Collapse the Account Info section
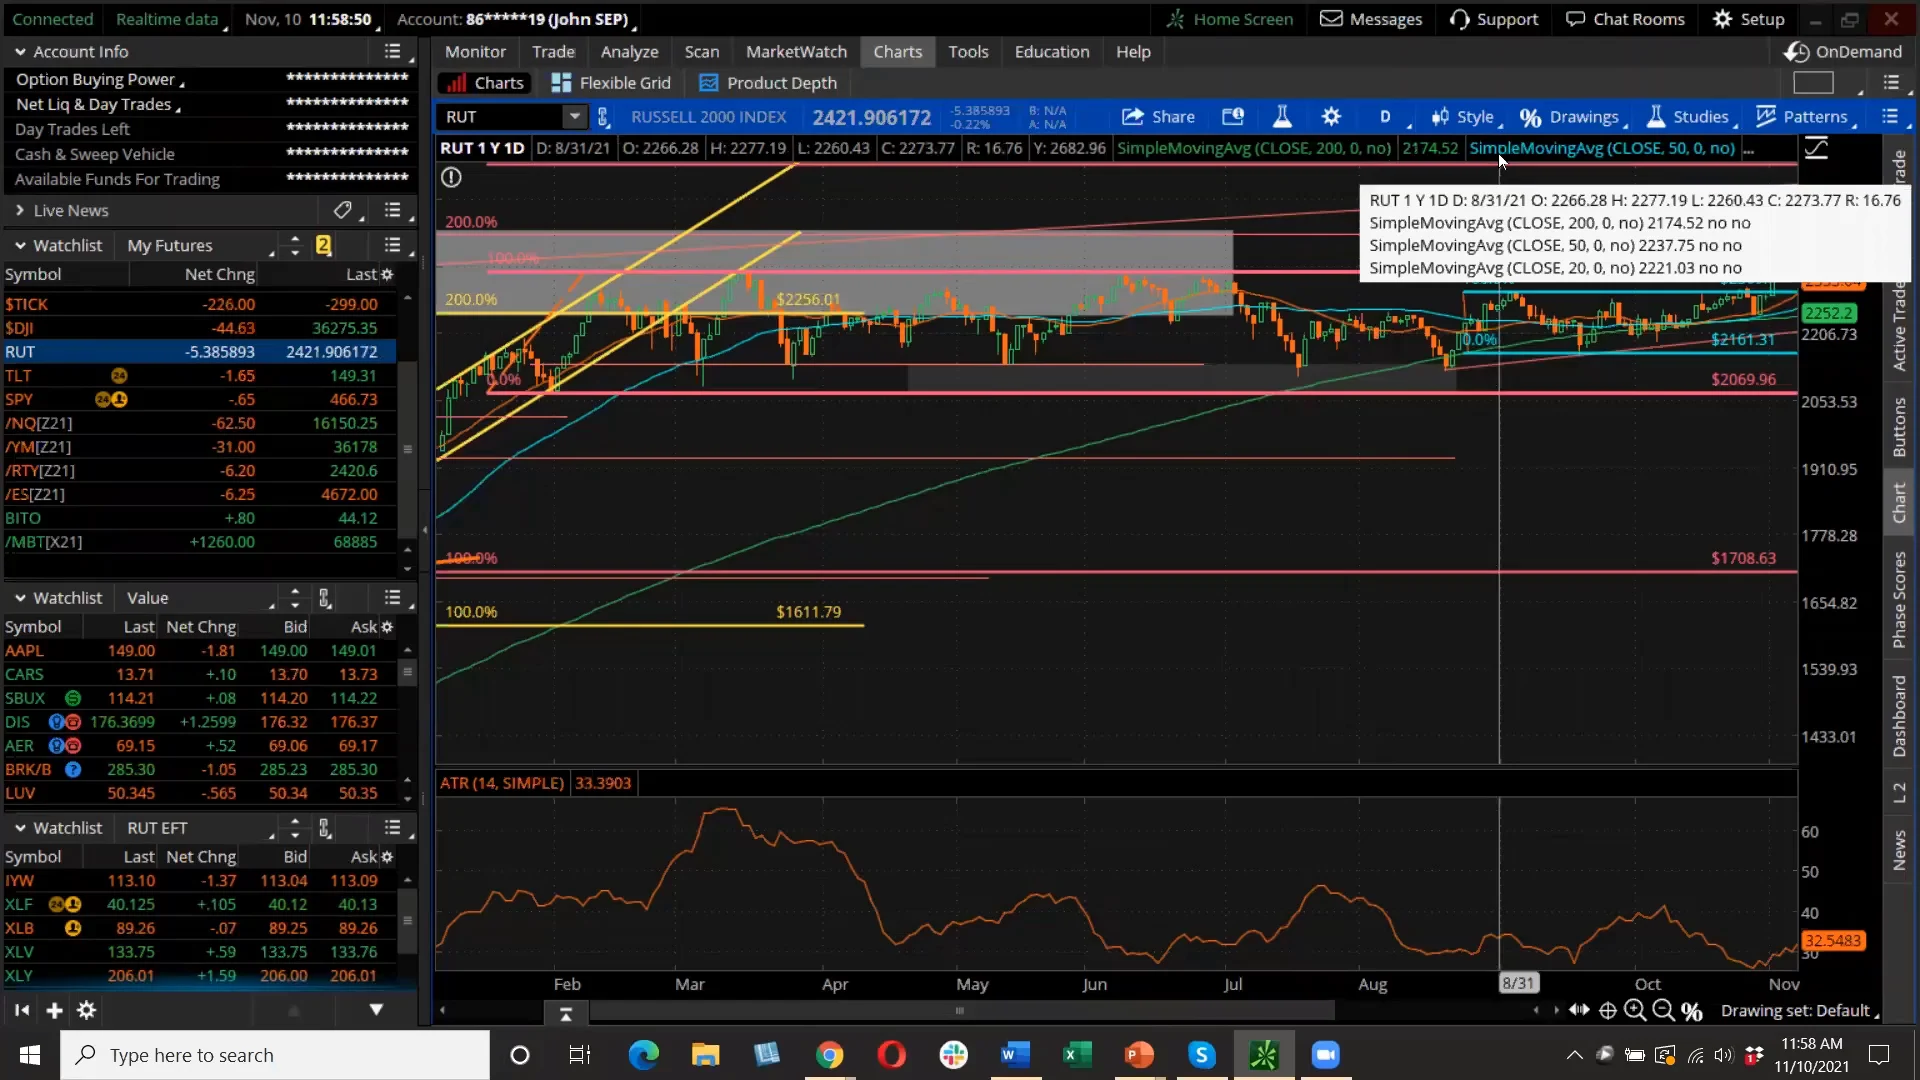 [x=19, y=51]
